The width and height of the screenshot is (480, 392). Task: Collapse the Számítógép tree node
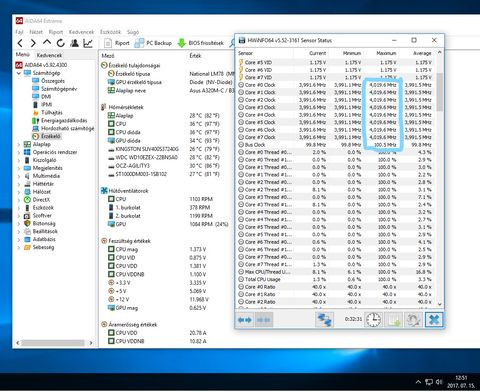pos(19,73)
